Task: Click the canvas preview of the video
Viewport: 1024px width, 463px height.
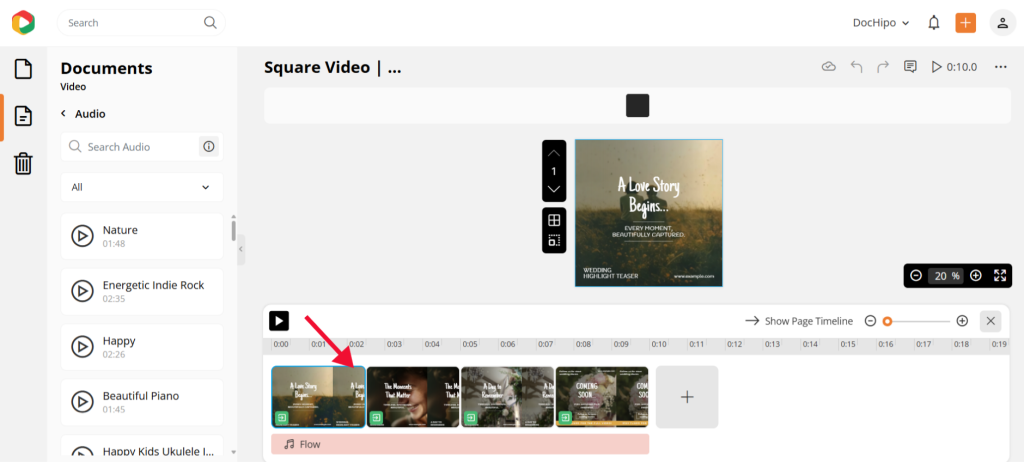Action: pyautogui.click(x=648, y=213)
